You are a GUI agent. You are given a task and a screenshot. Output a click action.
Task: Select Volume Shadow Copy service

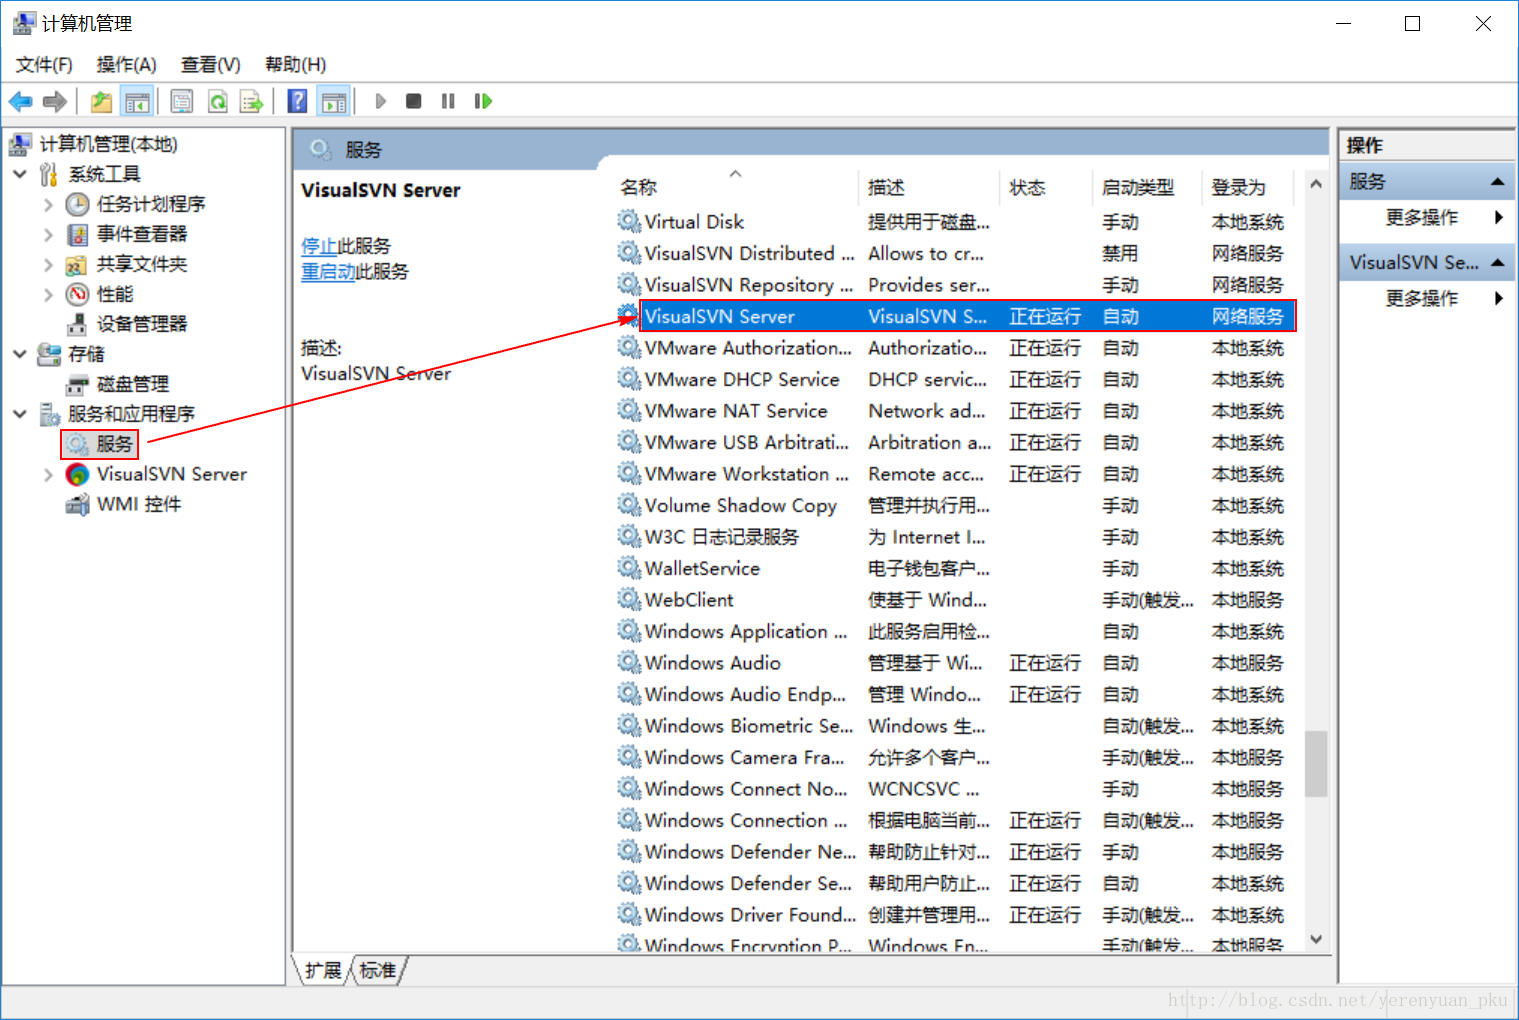click(957, 506)
